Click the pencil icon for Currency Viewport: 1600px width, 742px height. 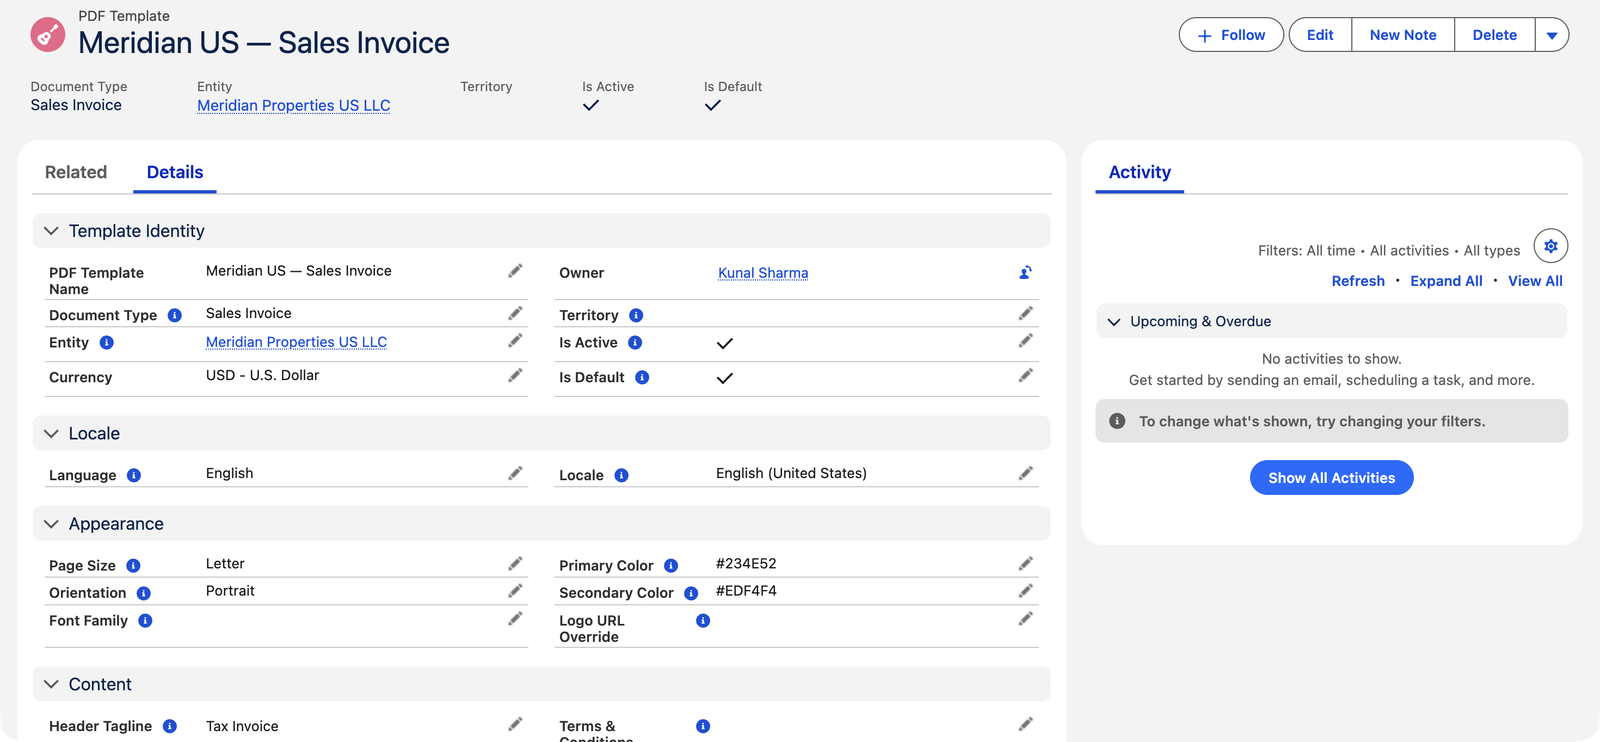point(515,376)
